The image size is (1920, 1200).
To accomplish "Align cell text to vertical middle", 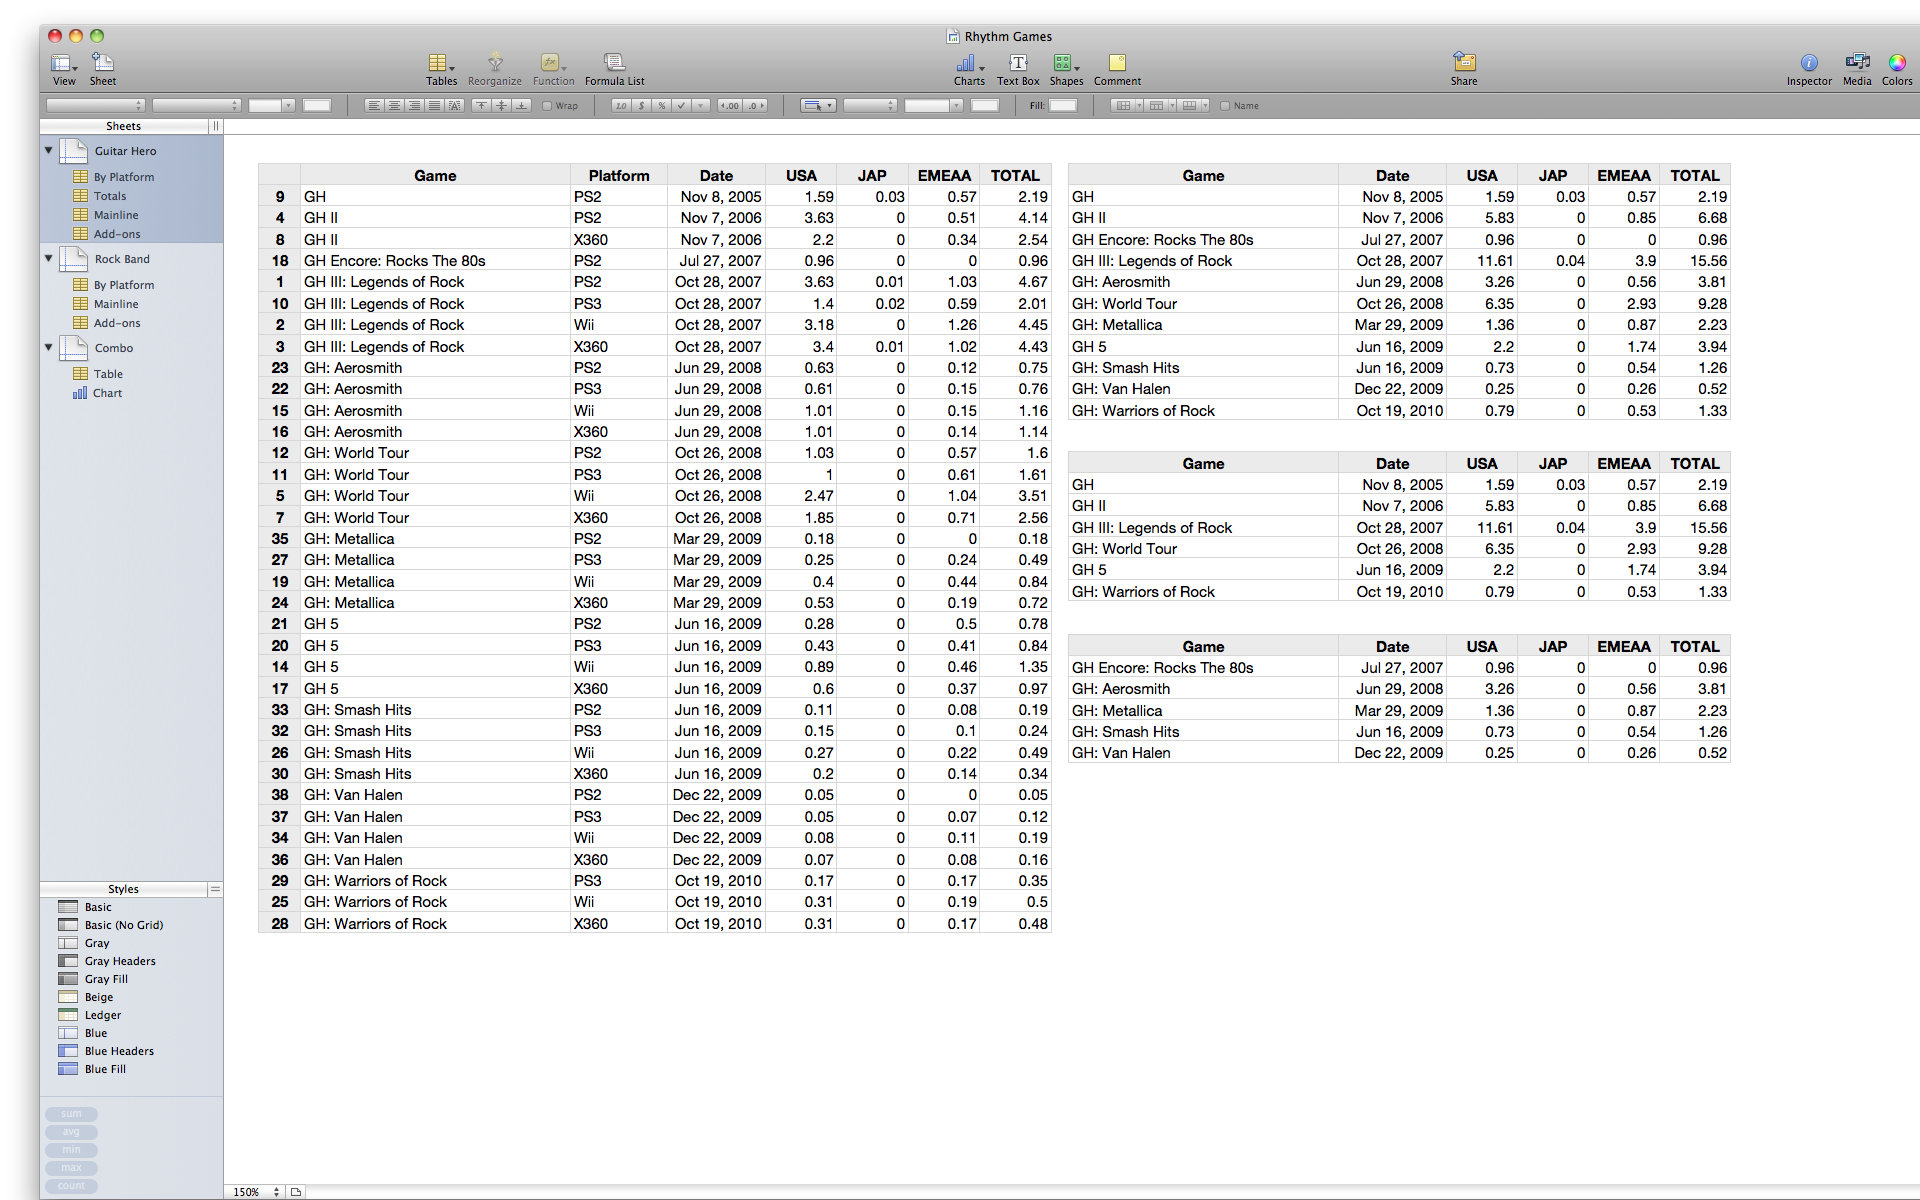I will [501, 105].
